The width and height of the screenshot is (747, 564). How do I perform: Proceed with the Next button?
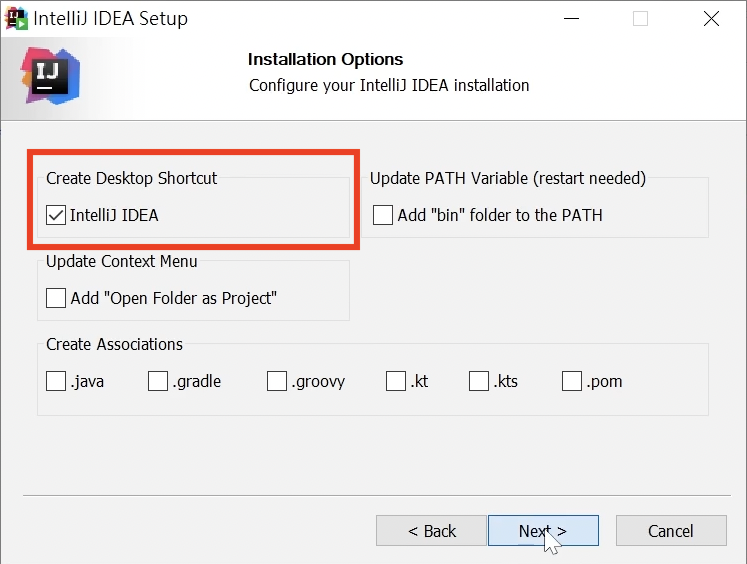(x=542, y=531)
